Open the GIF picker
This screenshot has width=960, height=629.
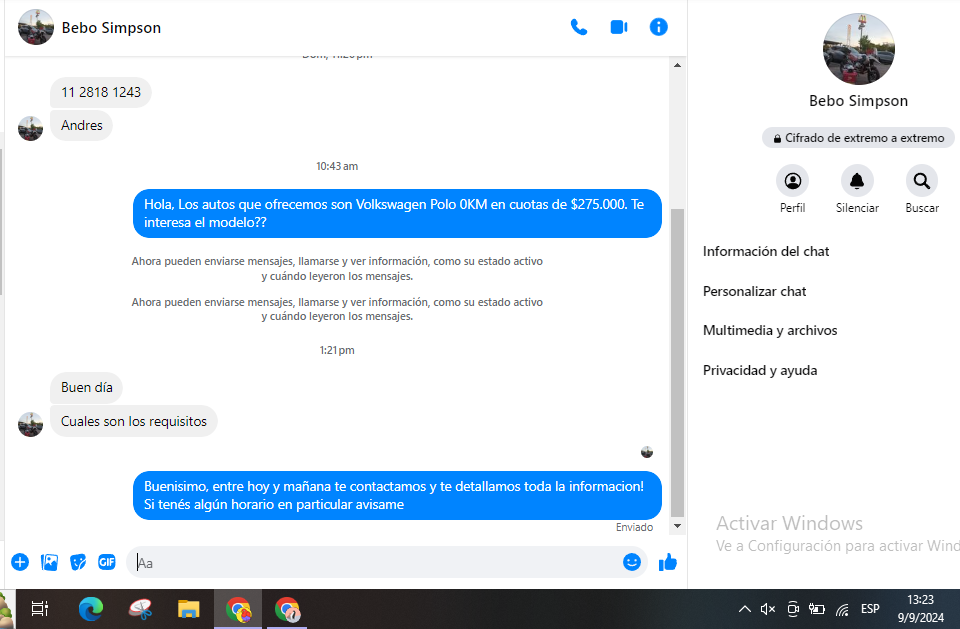point(107,562)
